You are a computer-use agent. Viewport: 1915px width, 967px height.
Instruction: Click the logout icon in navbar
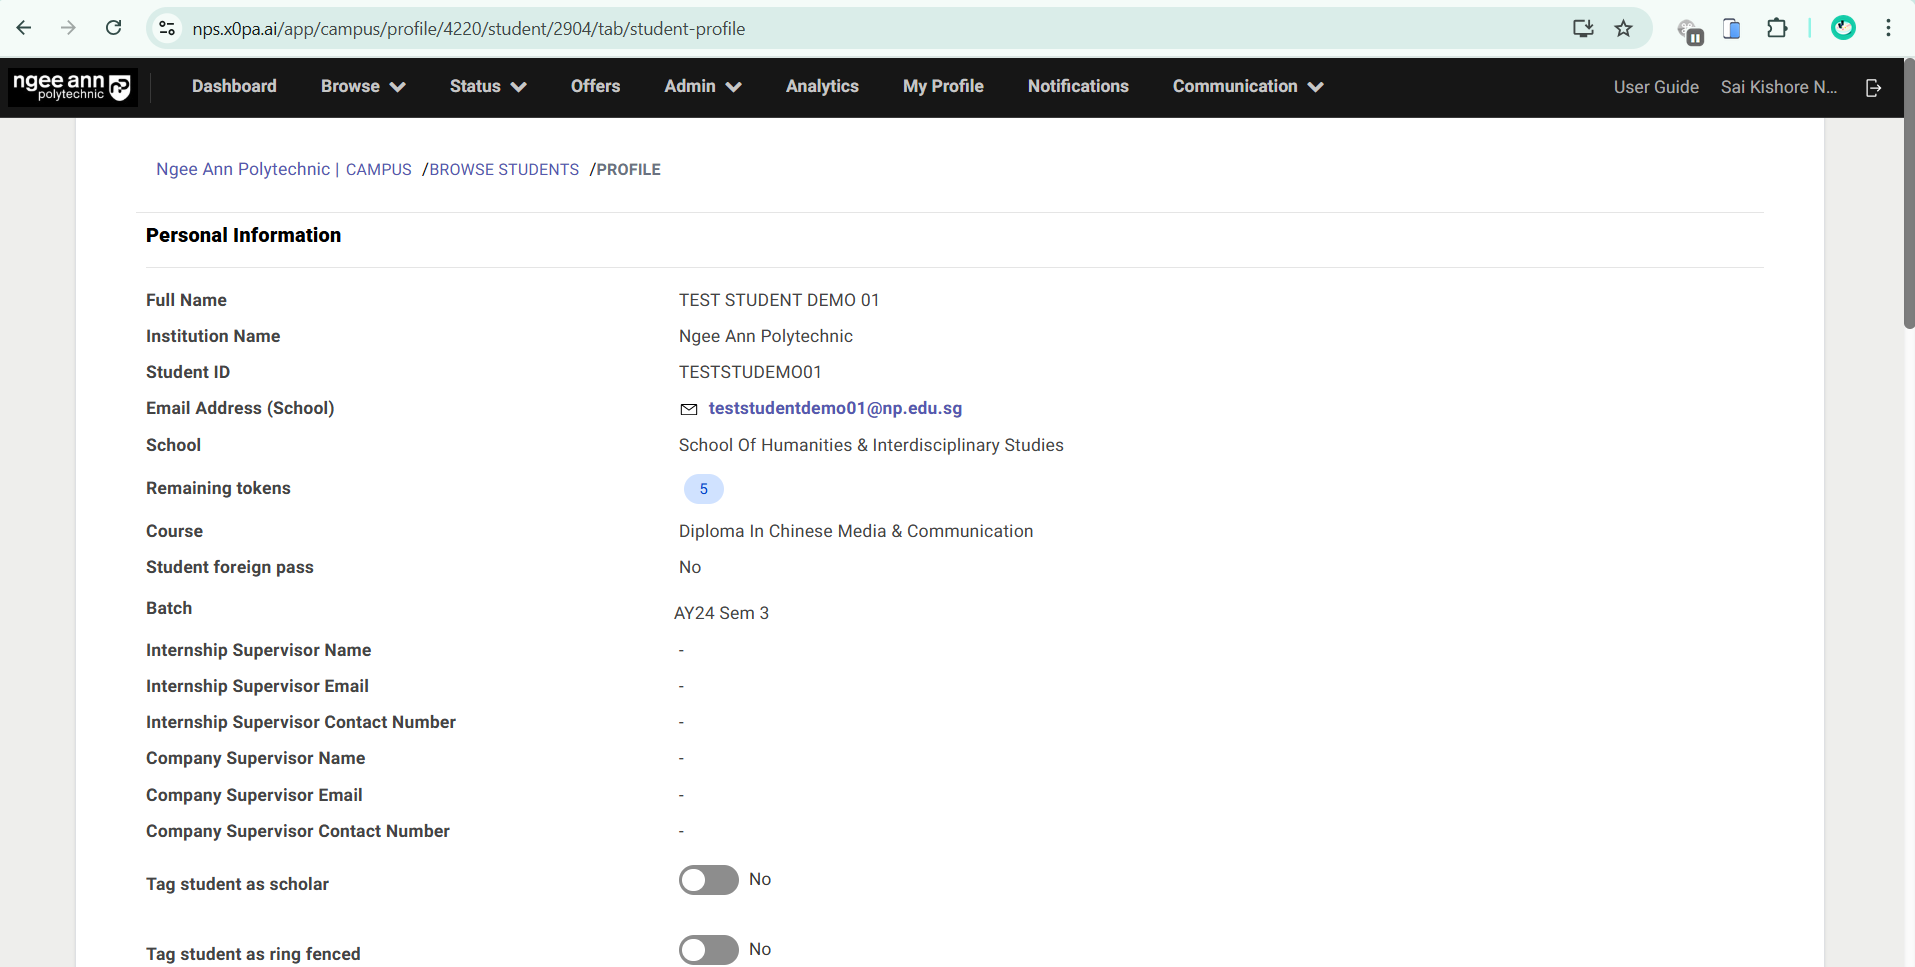click(x=1873, y=88)
